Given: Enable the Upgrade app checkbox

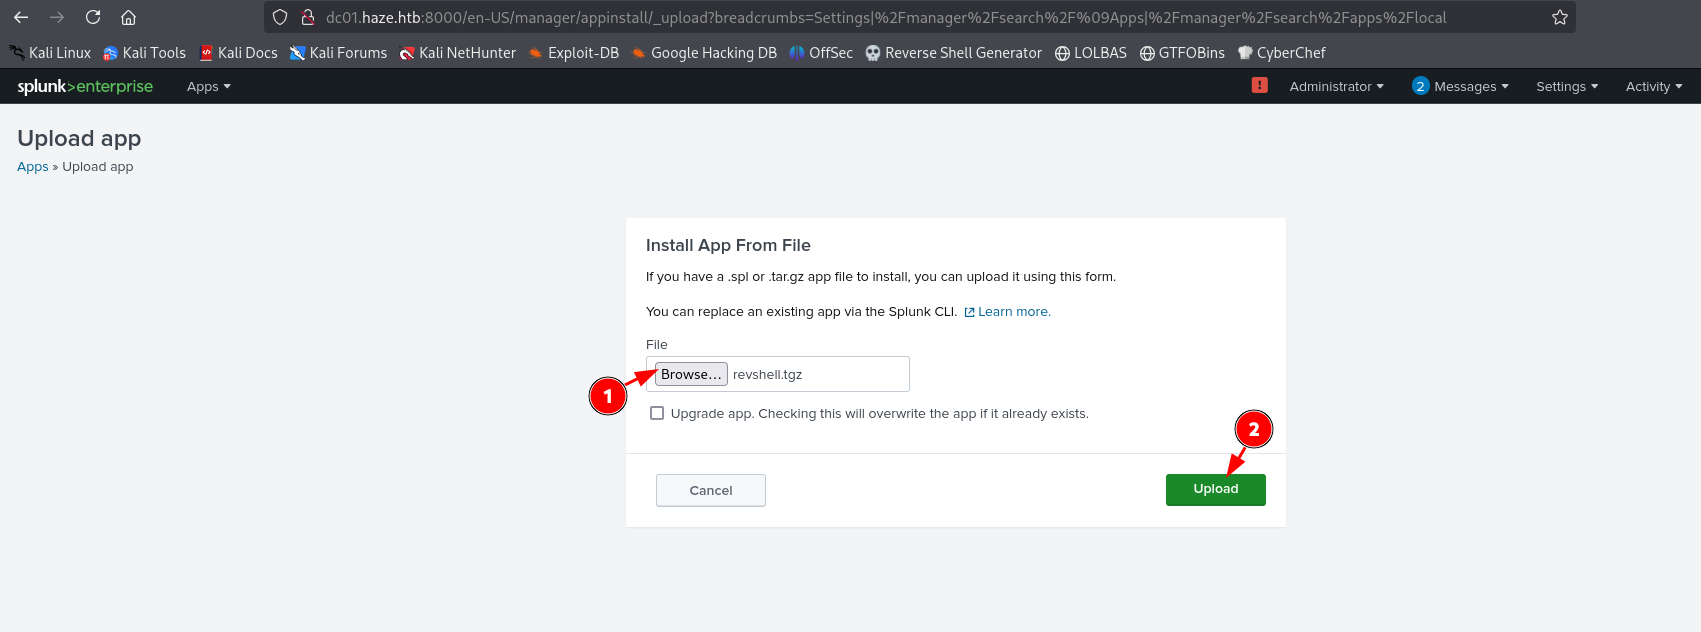Looking at the screenshot, I should pyautogui.click(x=657, y=413).
